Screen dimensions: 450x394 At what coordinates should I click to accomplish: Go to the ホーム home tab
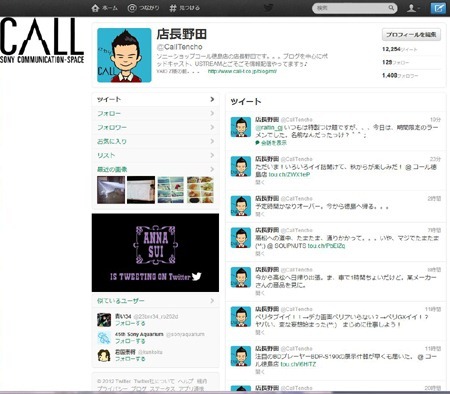coord(105,8)
